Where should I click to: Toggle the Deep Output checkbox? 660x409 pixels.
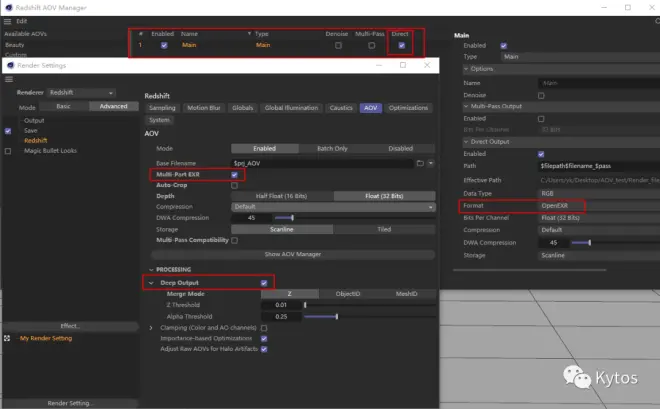pyautogui.click(x=264, y=283)
